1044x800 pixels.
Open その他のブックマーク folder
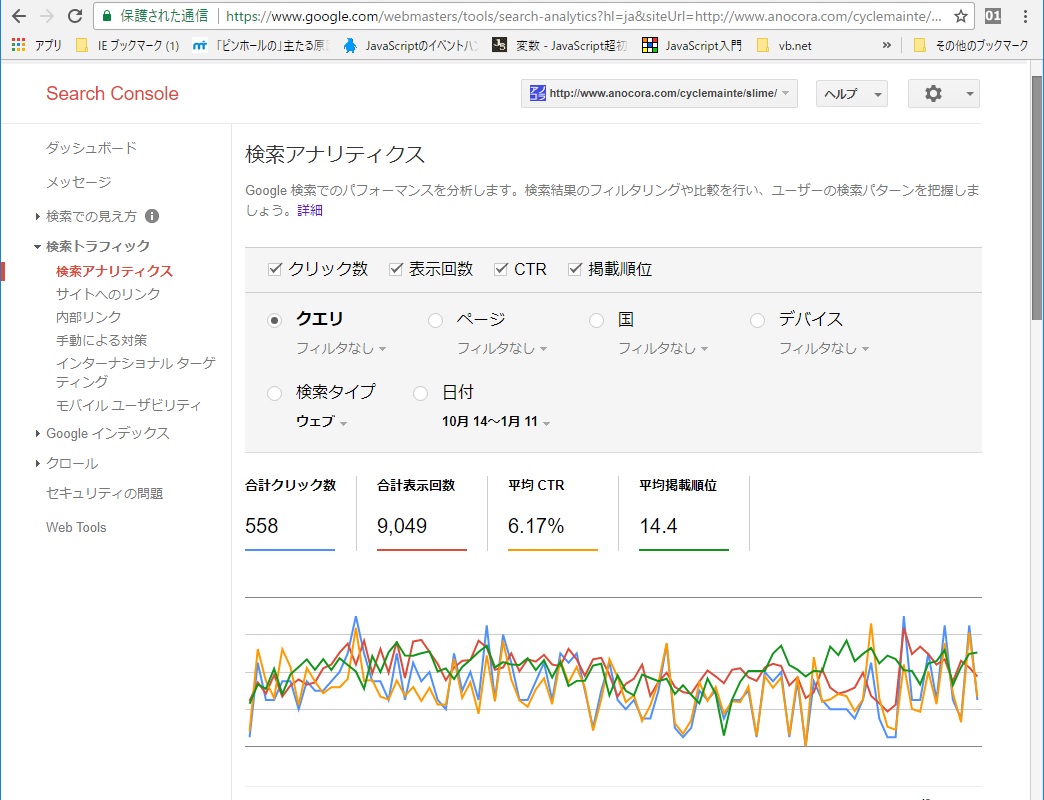971,45
